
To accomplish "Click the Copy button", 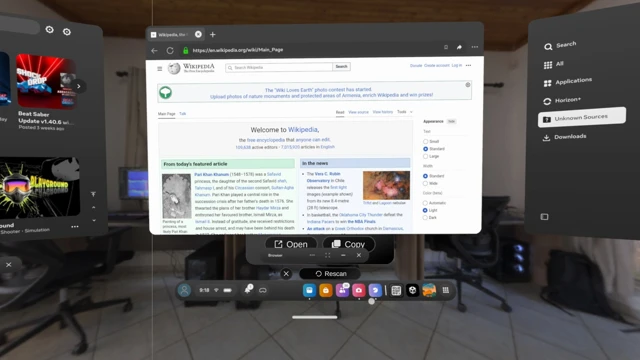I will 349,244.
